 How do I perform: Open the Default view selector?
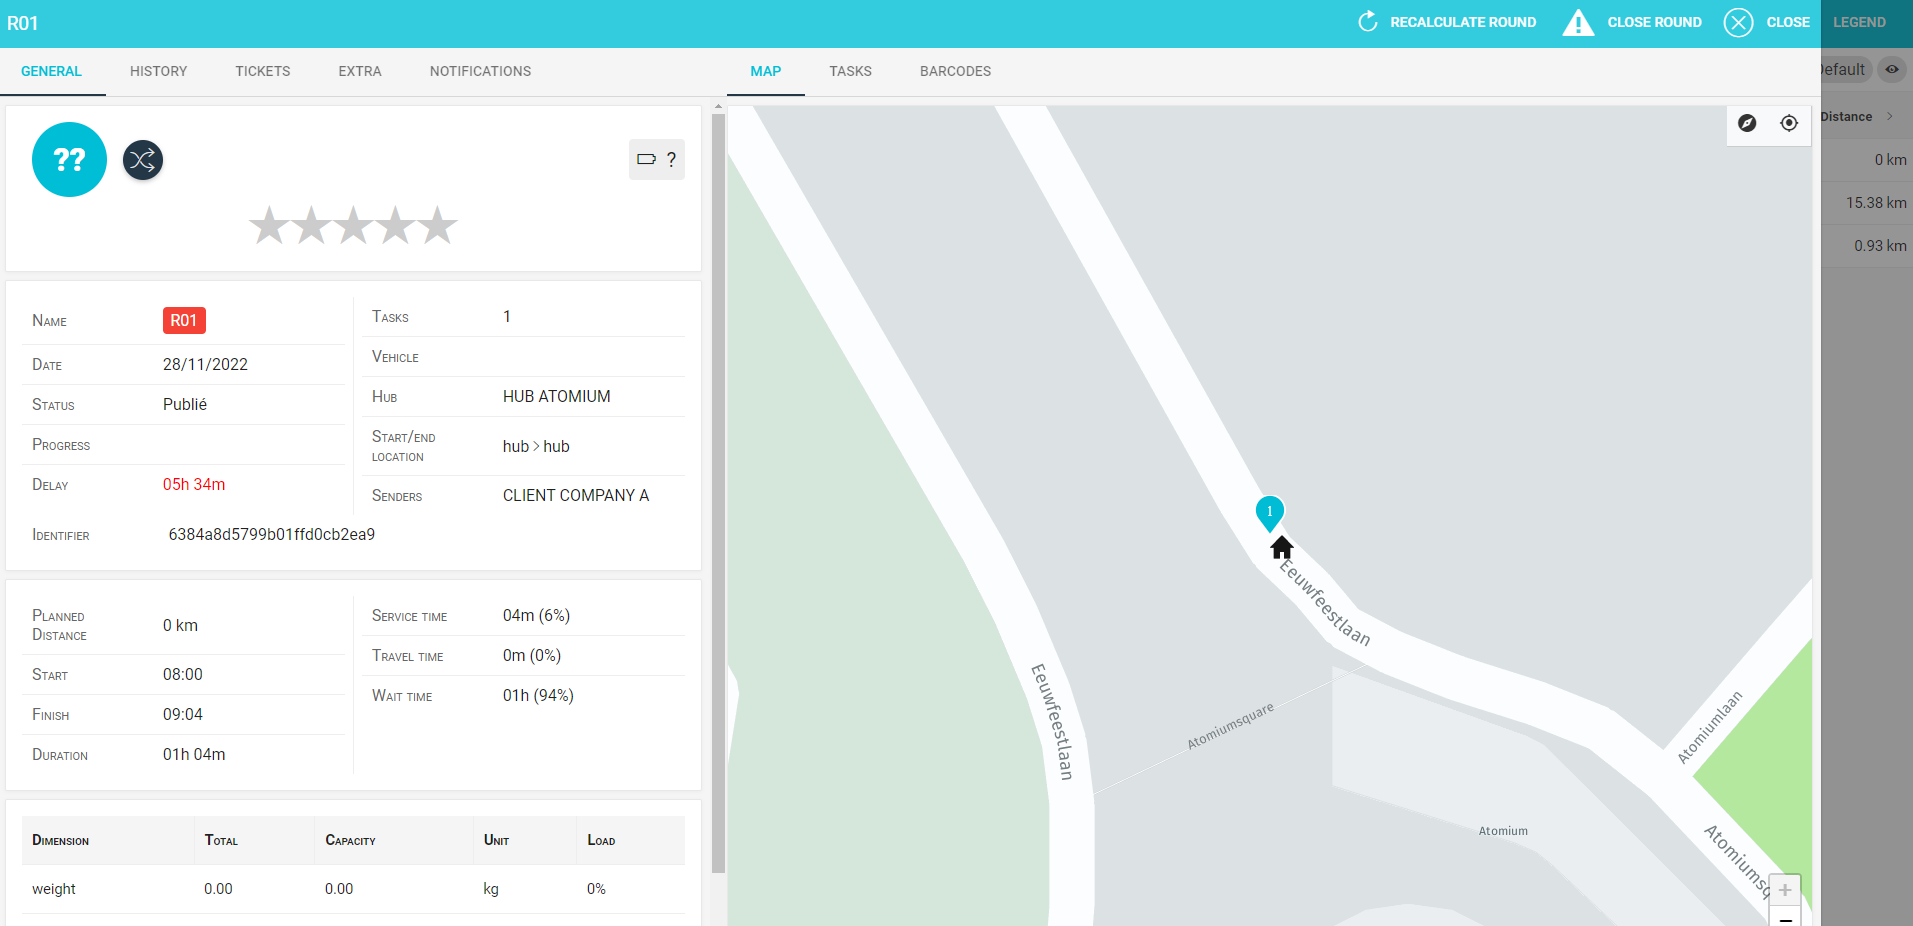point(1843,69)
